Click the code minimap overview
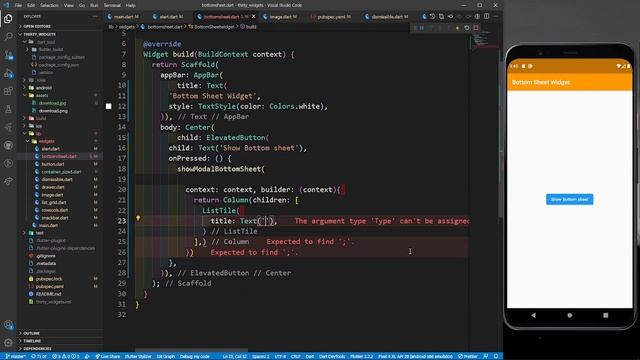Viewport: 640px width, 360px height. click(x=484, y=41)
